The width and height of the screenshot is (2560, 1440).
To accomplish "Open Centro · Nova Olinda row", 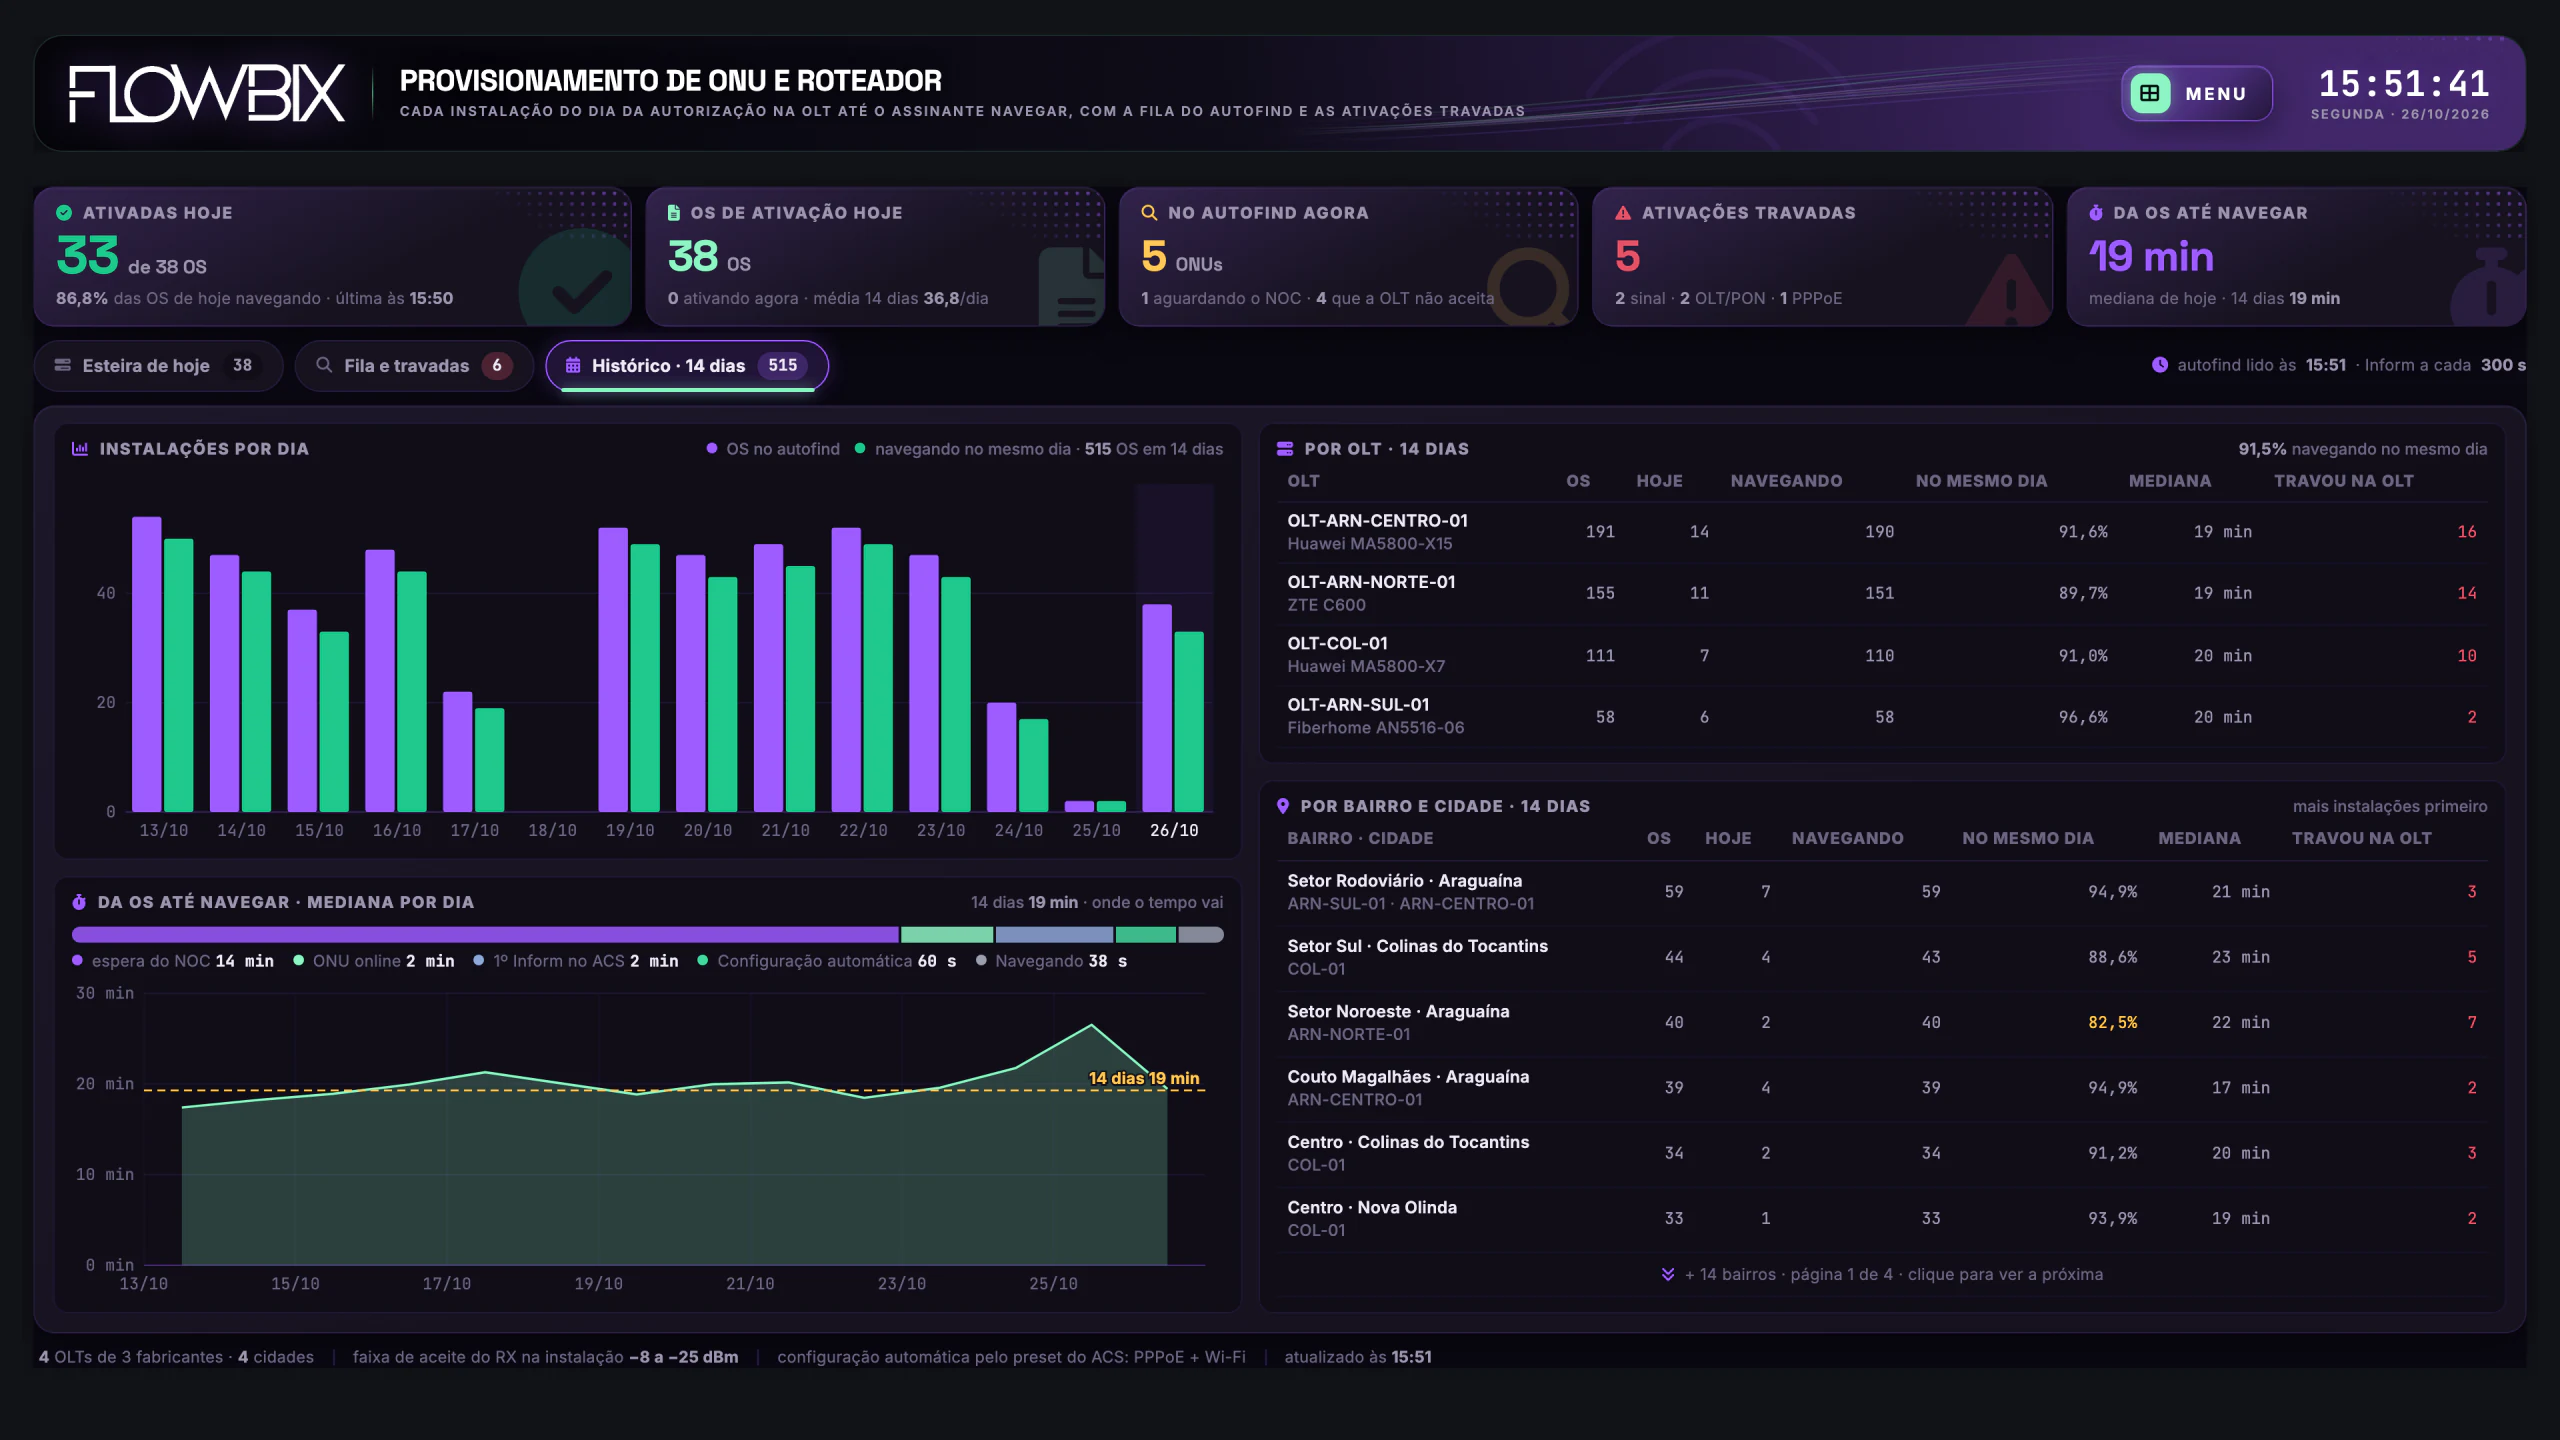I will [x=1881, y=1219].
